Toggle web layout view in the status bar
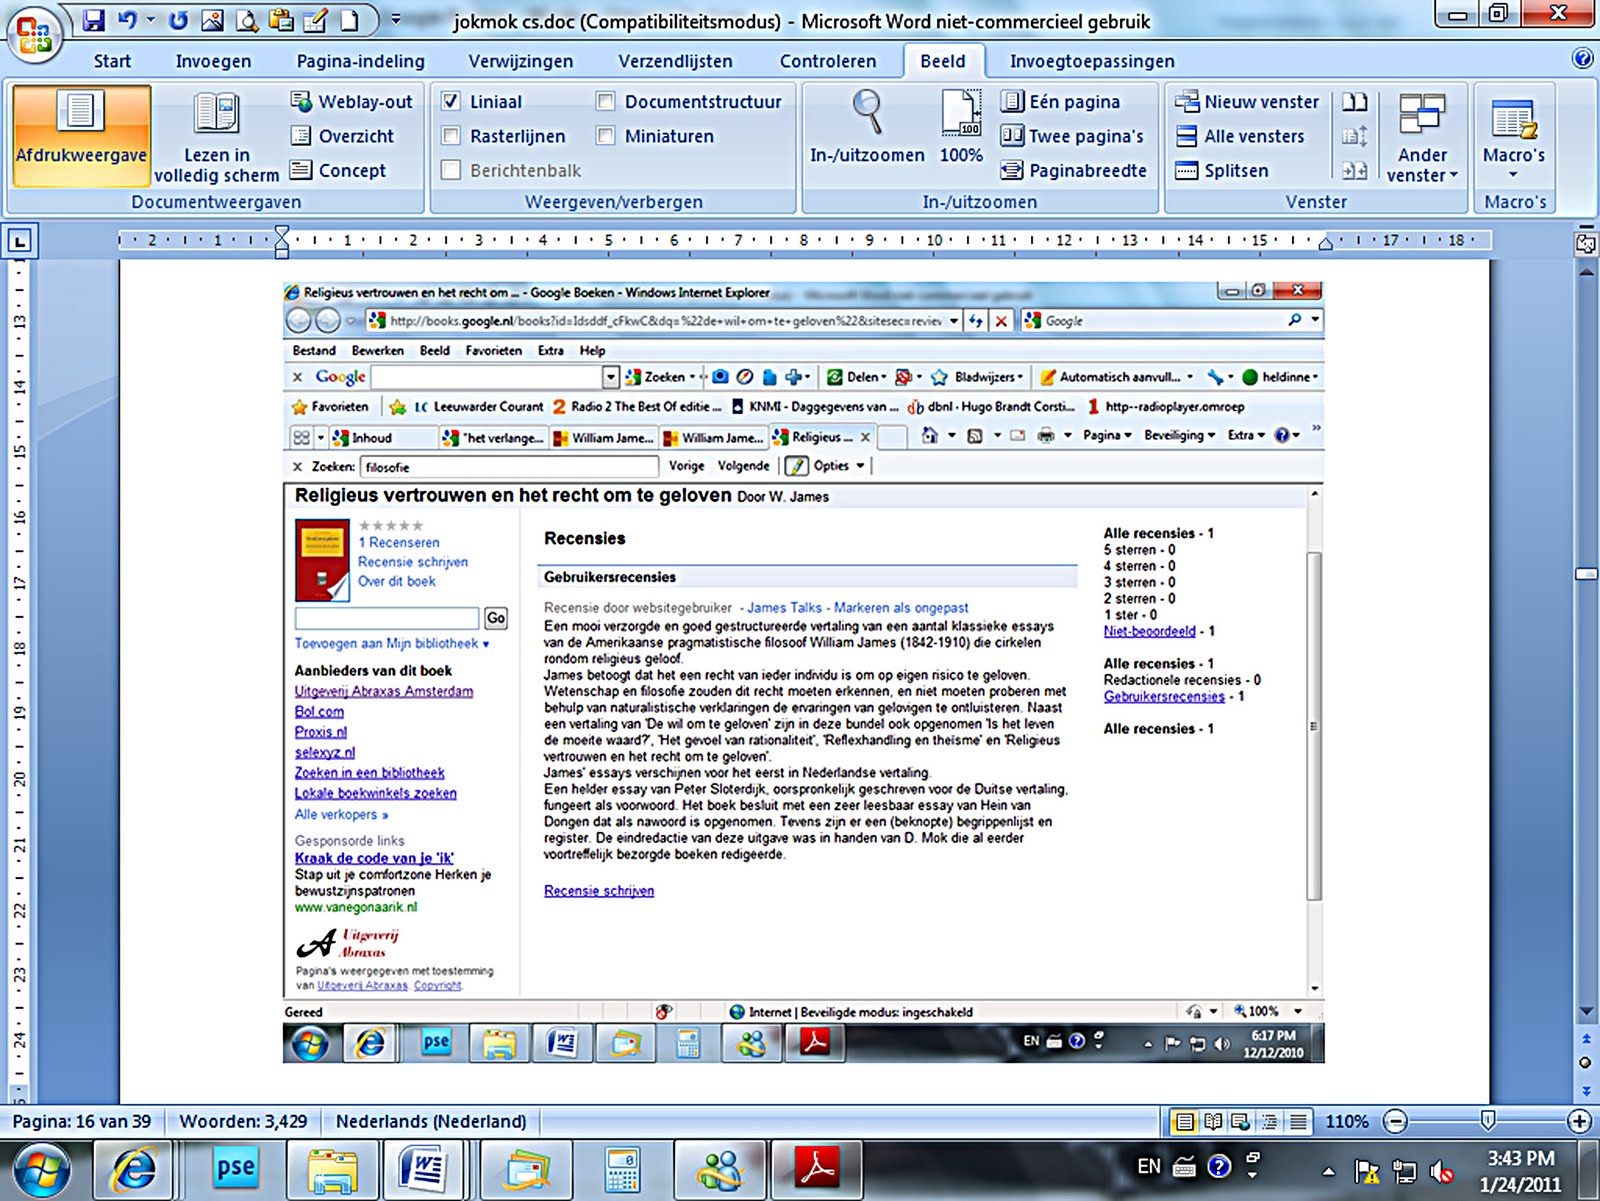Image resolution: width=1600 pixels, height=1201 pixels. pyautogui.click(x=1241, y=1122)
